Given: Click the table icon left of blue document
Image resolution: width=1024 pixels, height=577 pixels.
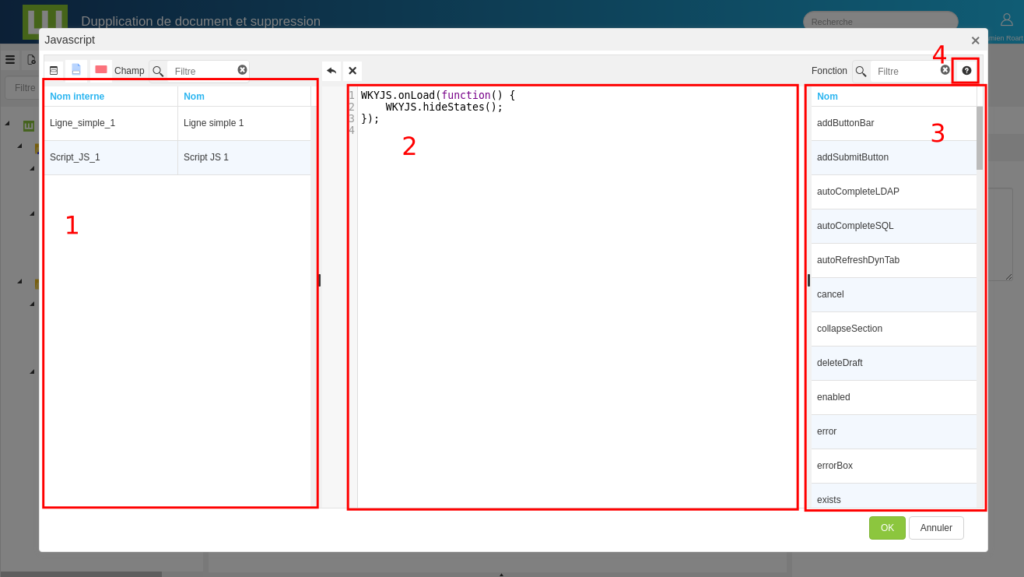Looking at the screenshot, I should [53, 71].
